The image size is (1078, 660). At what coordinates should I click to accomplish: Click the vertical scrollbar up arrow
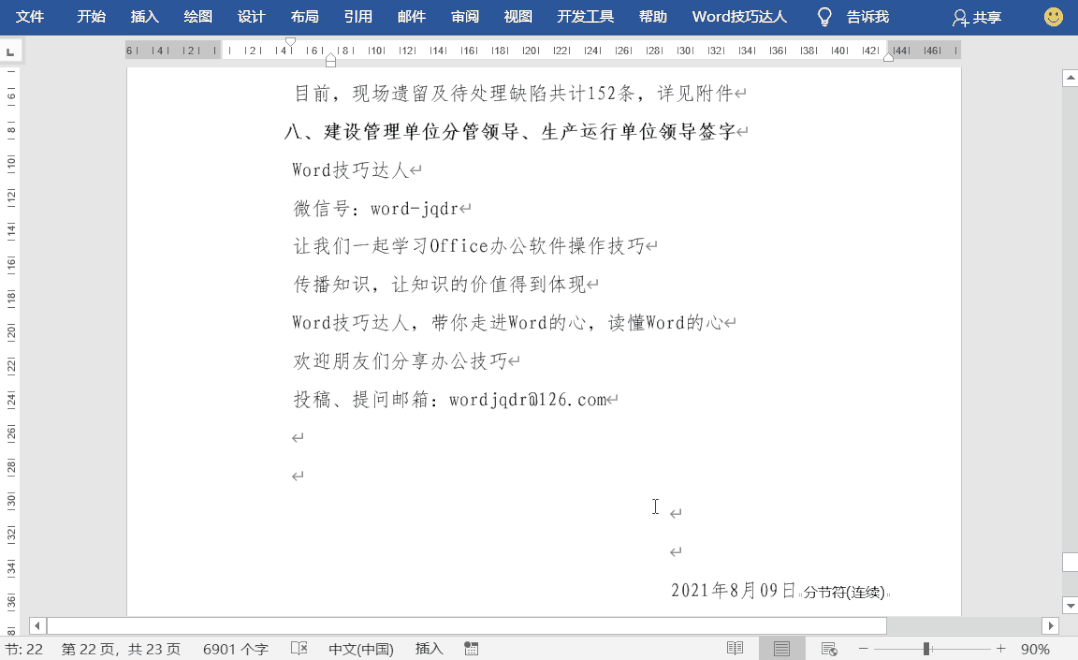click(x=1069, y=77)
